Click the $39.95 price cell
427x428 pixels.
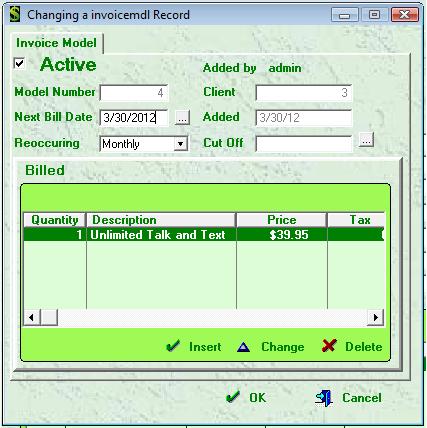[x=282, y=234]
